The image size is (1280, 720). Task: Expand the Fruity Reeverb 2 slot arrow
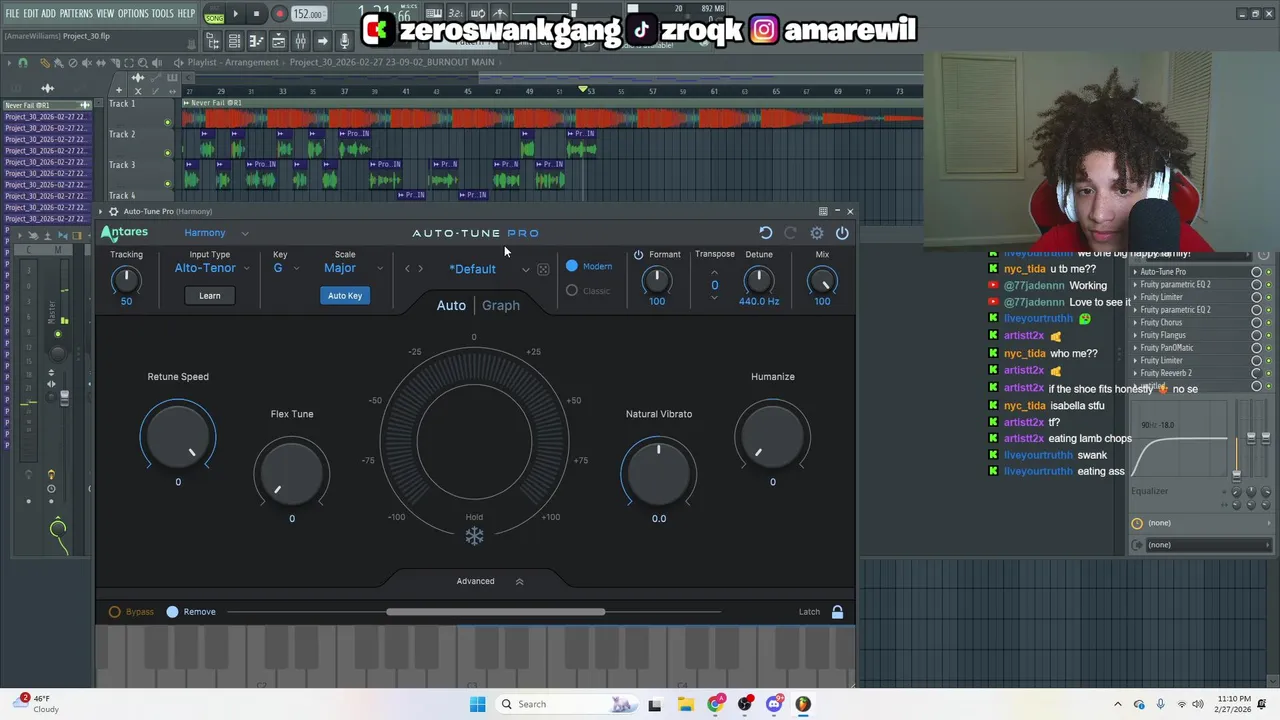pos(1135,373)
